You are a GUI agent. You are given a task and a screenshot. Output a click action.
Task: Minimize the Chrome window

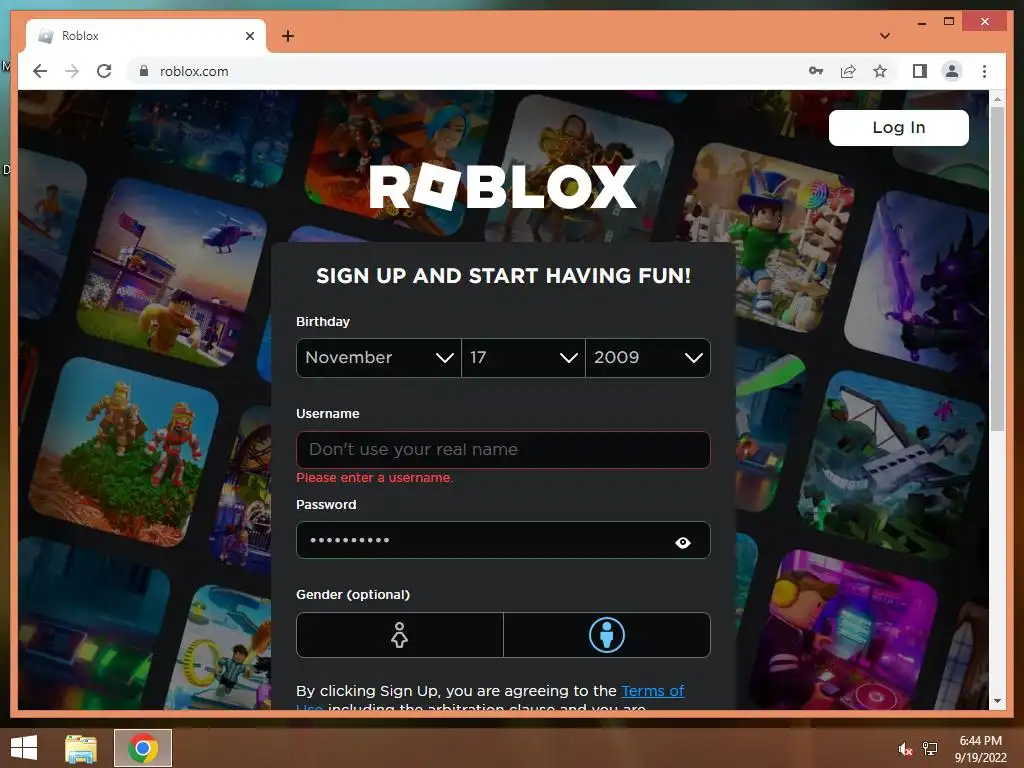point(921,22)
